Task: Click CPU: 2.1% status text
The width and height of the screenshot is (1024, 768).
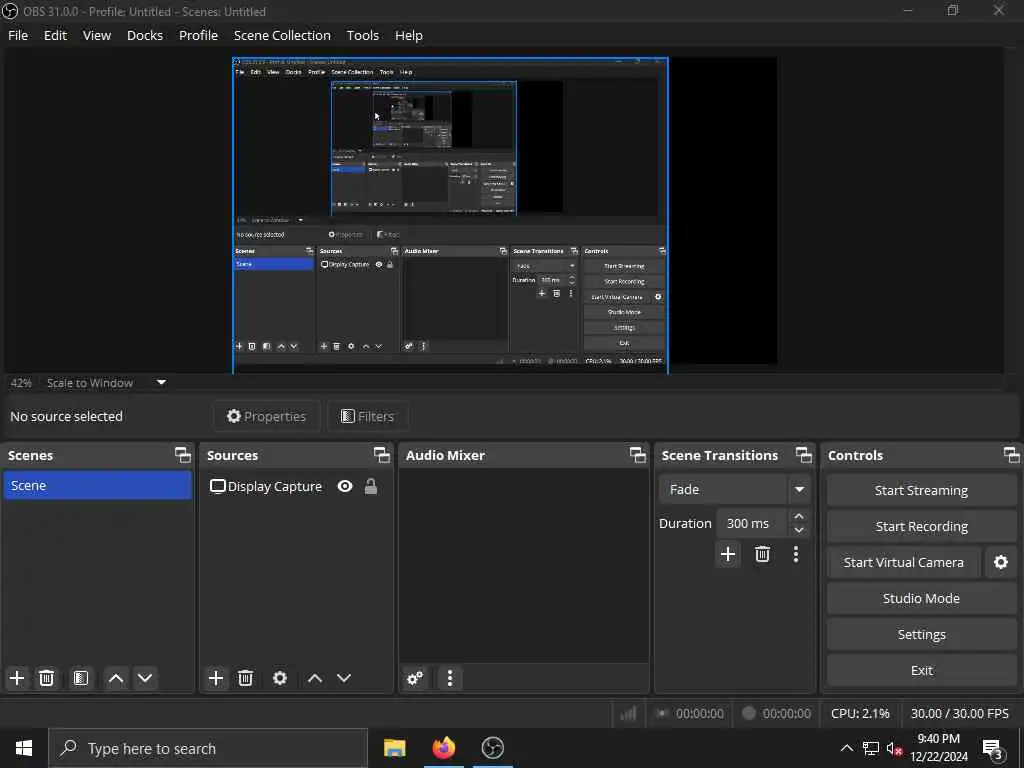Action: [860, 714]
